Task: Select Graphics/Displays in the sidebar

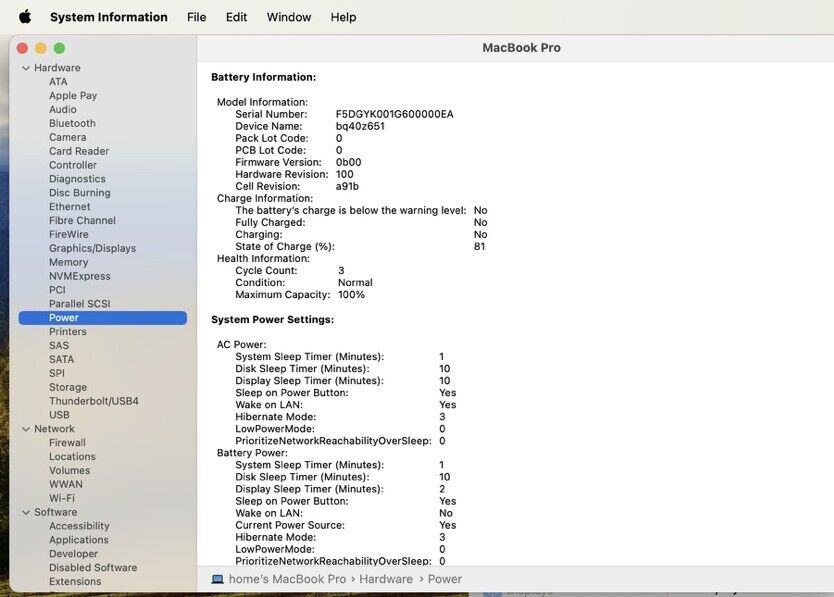Action: (x=92, y=248)
